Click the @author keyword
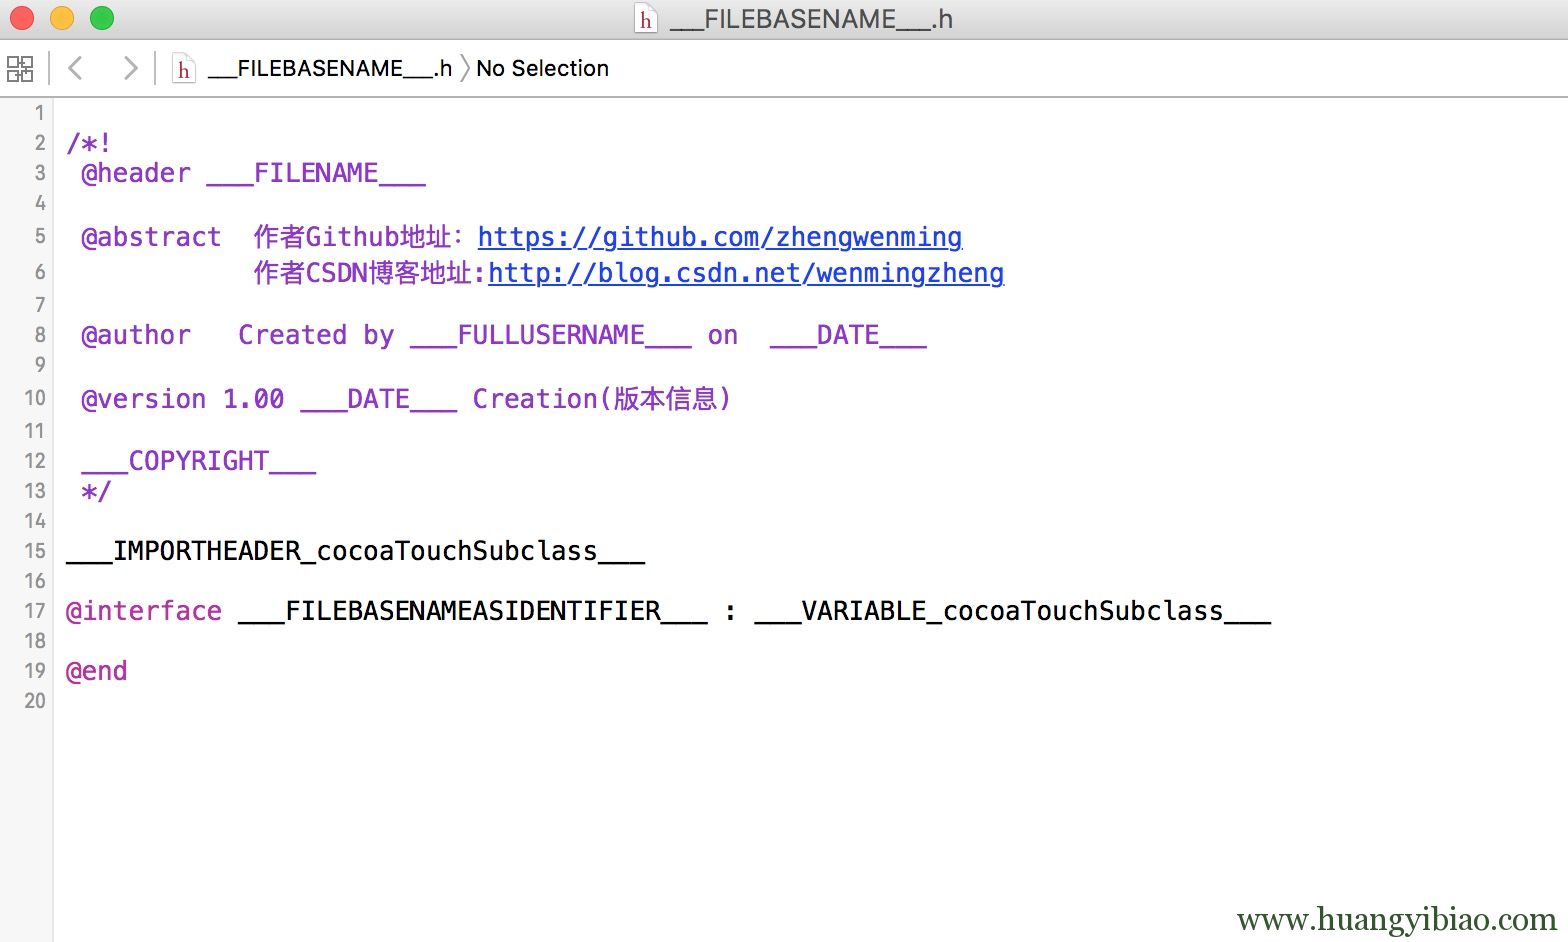1568x942 pixels. point(136,335)
